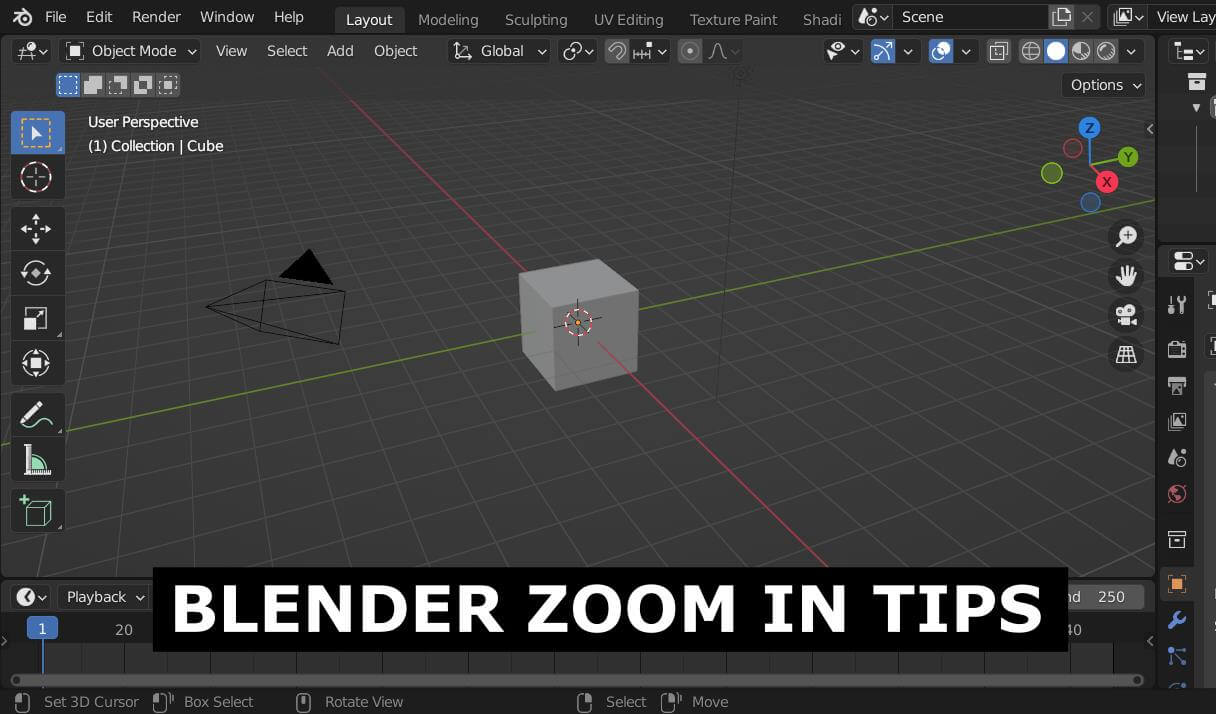Select the Rotate tool
Screen dimensions: 1216x714
click(x=37, y=273)
